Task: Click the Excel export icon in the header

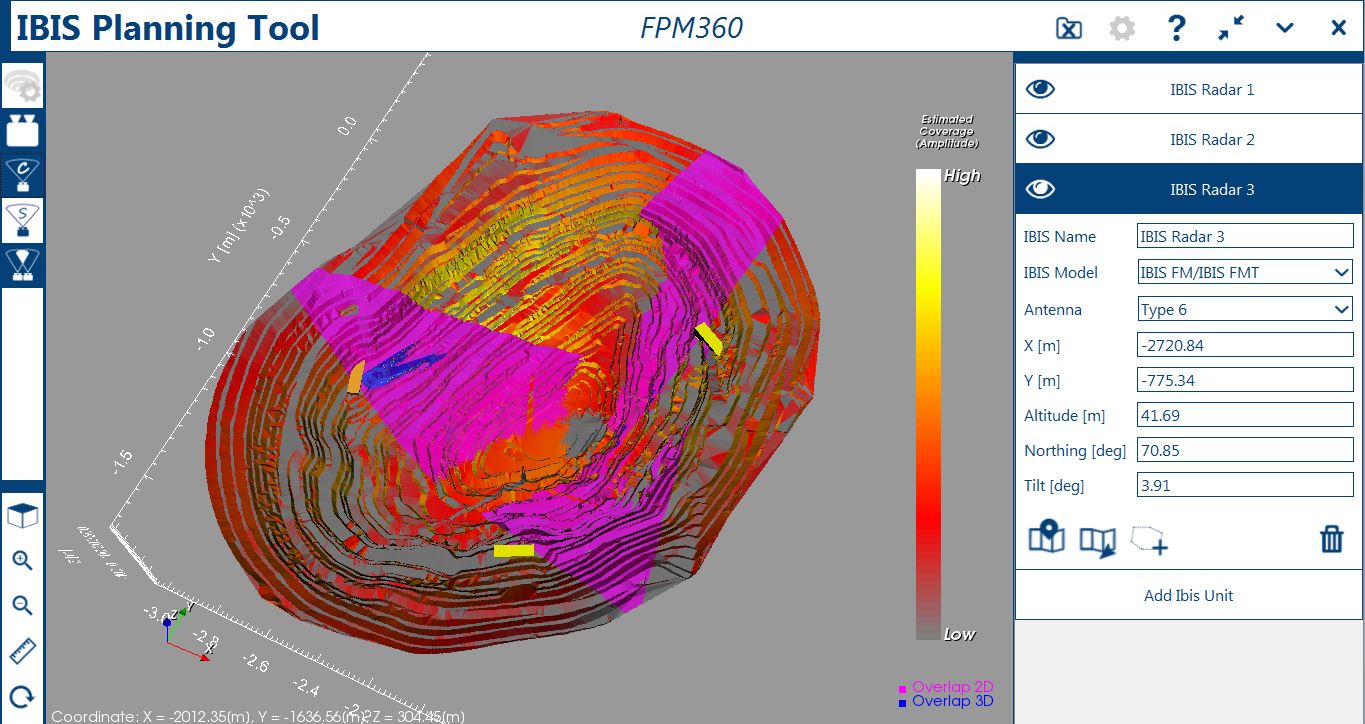Action: pos(1069,28)
